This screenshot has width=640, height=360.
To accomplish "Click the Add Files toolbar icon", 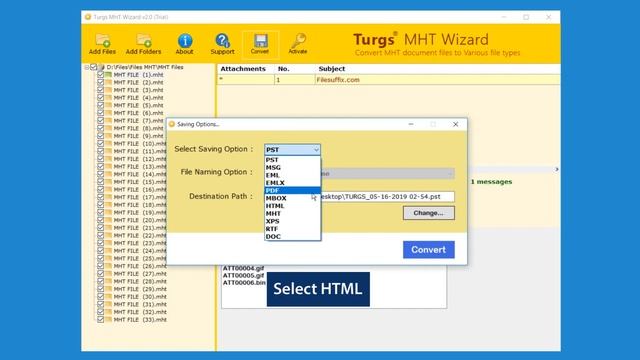I will [102, 40].
